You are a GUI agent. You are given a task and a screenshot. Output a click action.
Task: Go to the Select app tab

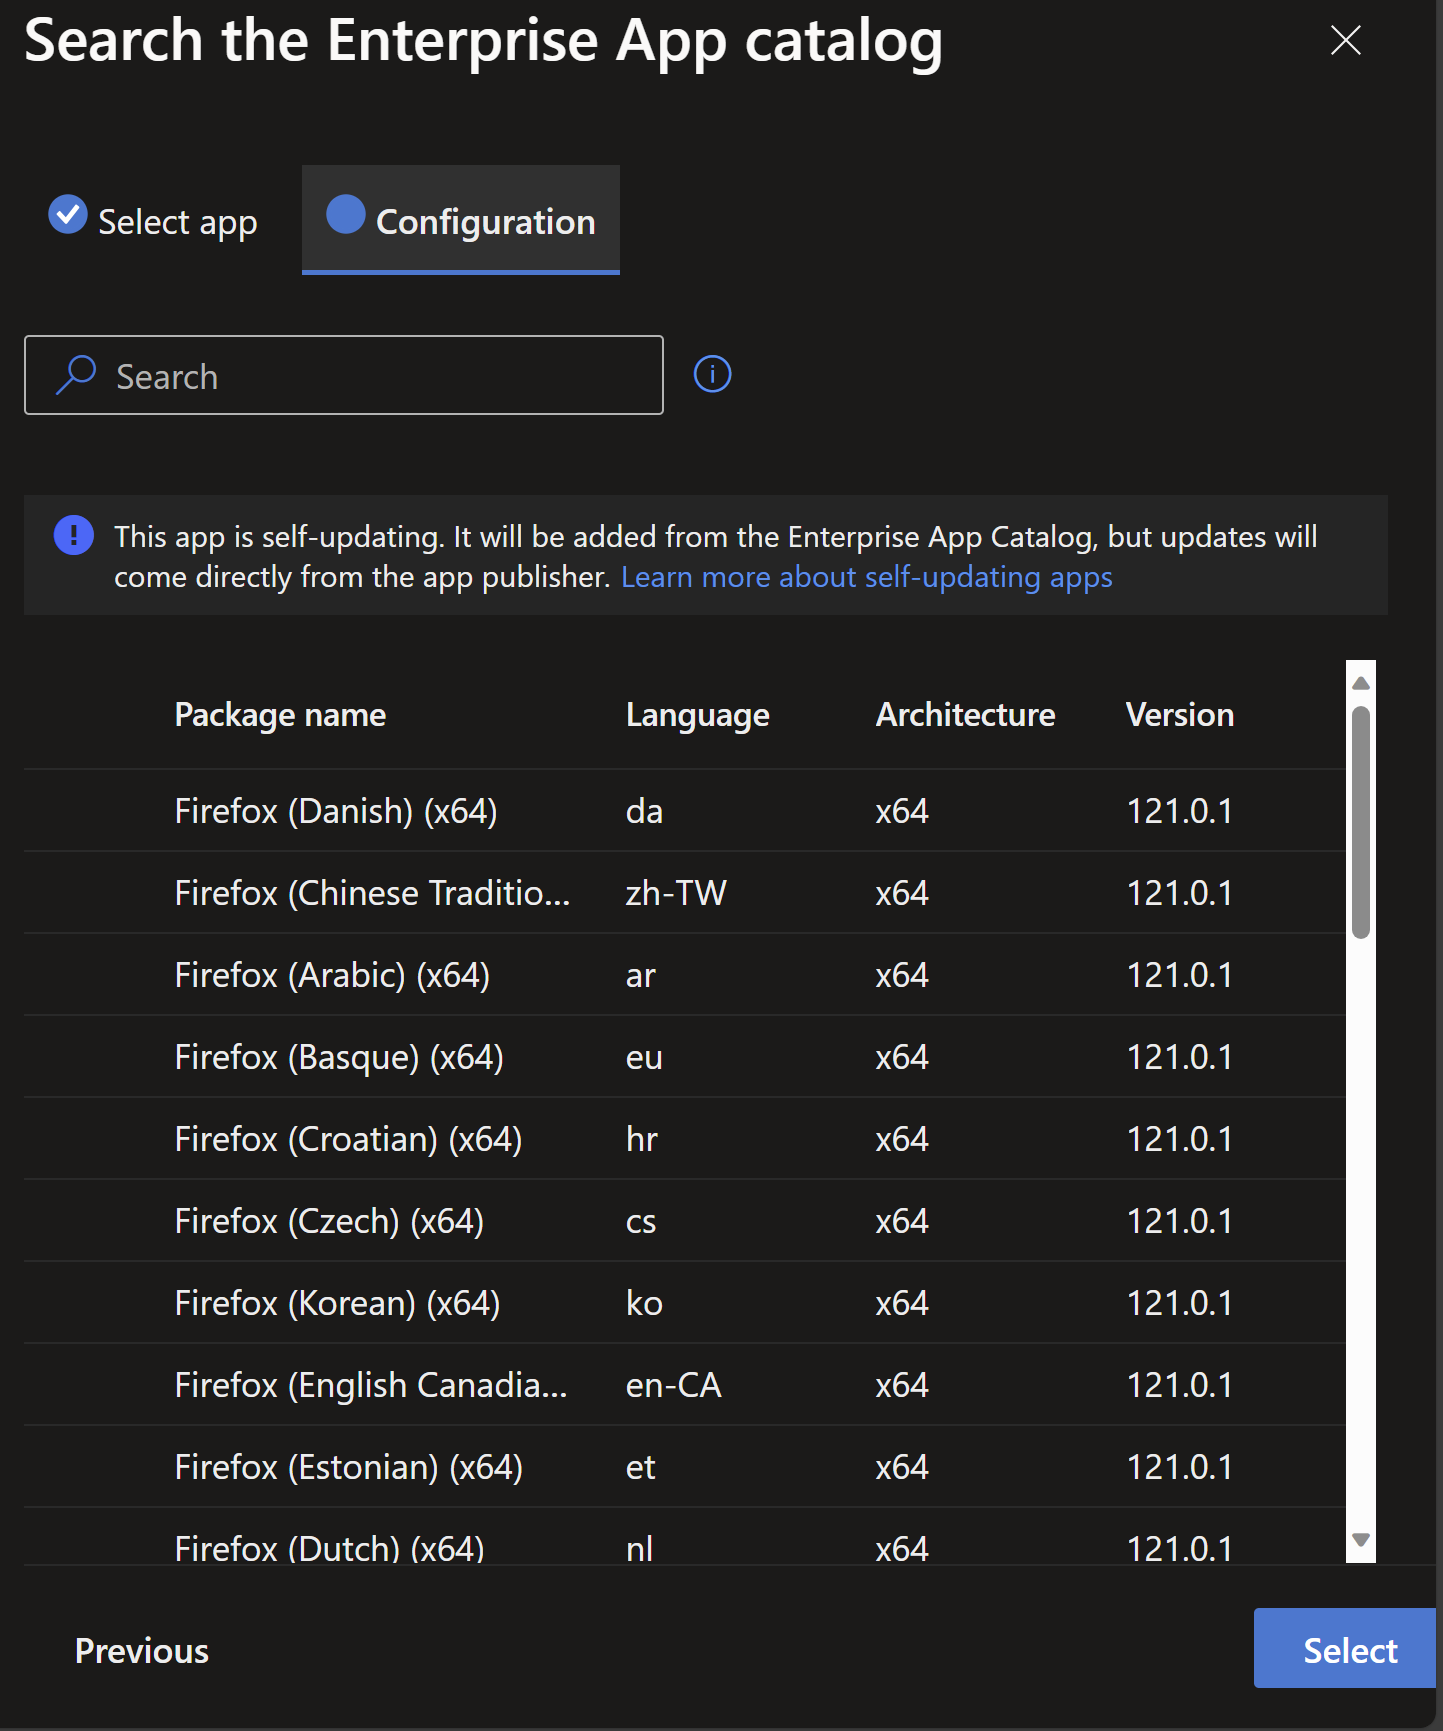point(153,220)
